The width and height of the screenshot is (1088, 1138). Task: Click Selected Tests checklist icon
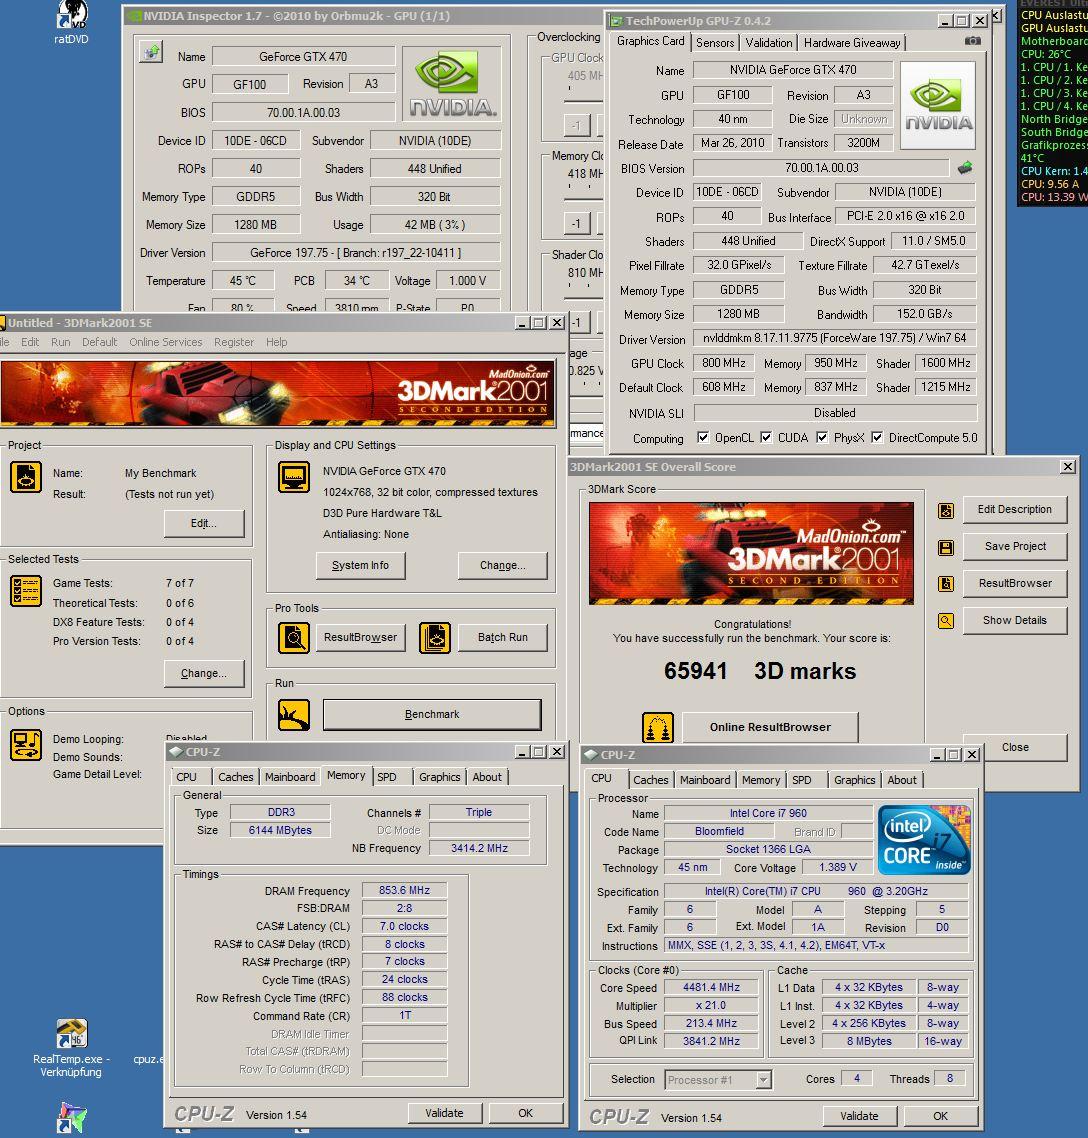[x=25, y=590]
